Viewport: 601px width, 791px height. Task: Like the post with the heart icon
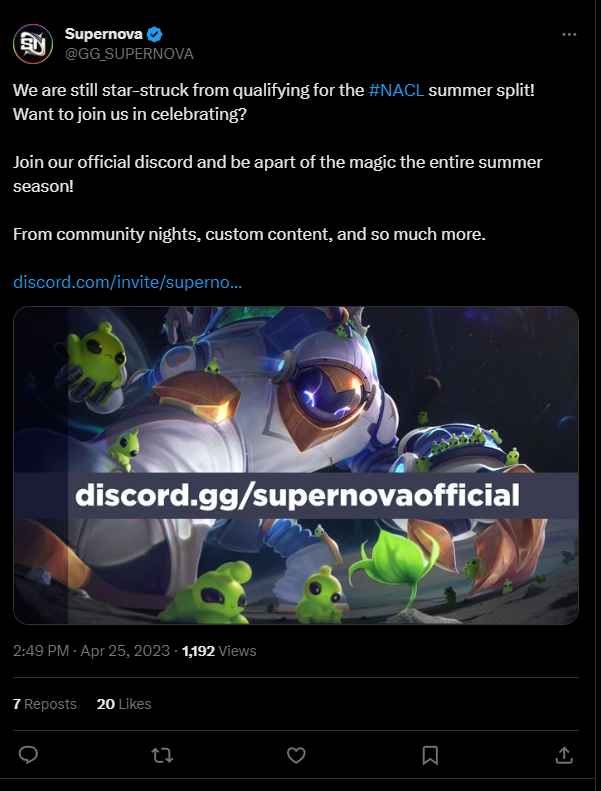(296, 755)
